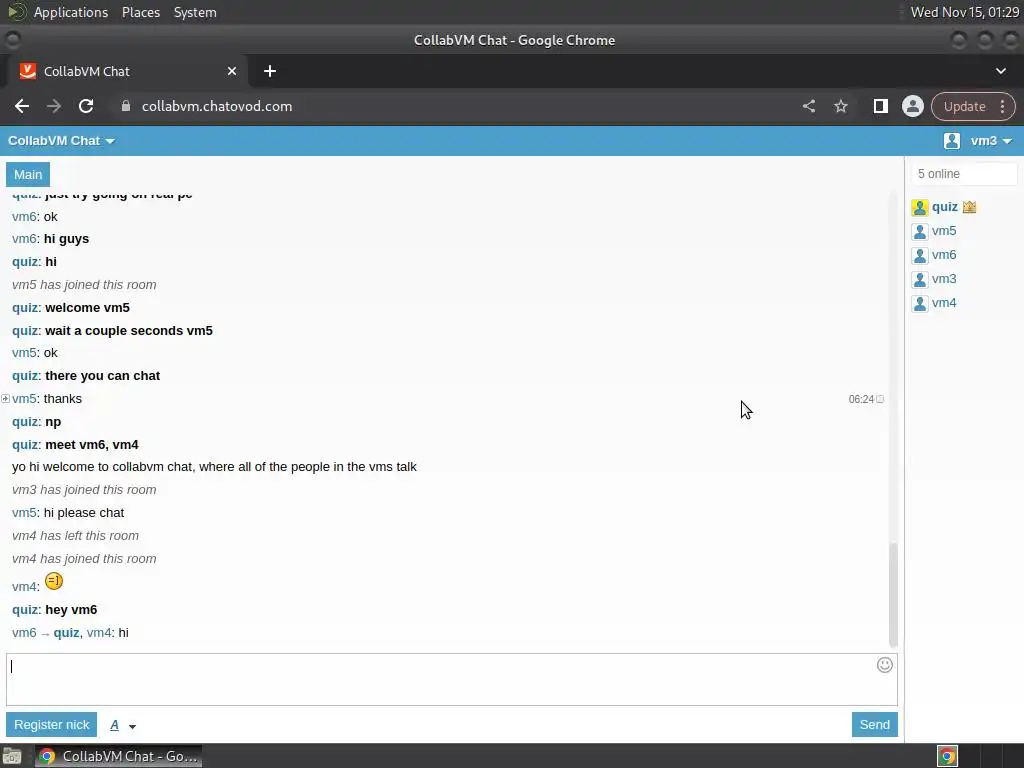Click the smiley emoticon in vm4's message
This screenshot has height=768, width=1024.
point(54,581)
